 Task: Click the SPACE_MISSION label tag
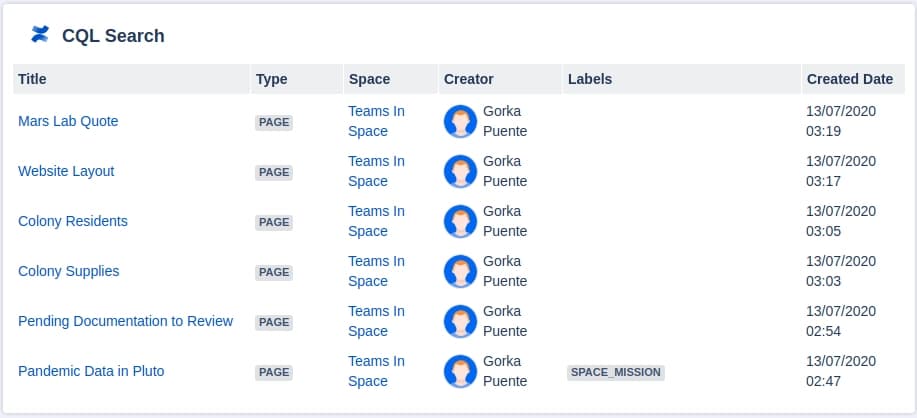(616, 372)
